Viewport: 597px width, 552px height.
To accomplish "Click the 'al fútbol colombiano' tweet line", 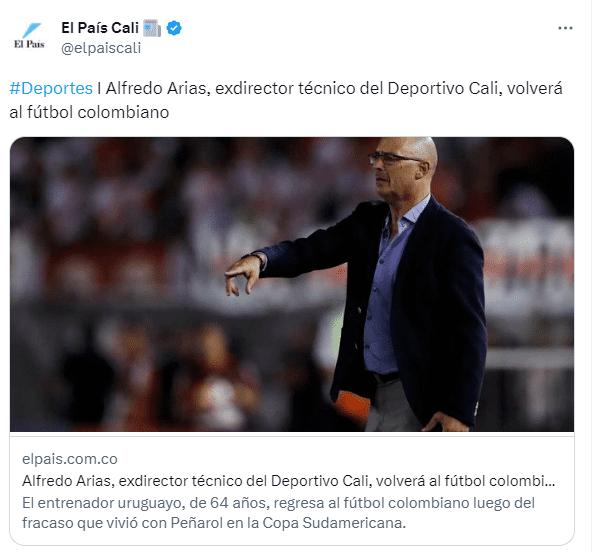I will (x=89, y=112).
